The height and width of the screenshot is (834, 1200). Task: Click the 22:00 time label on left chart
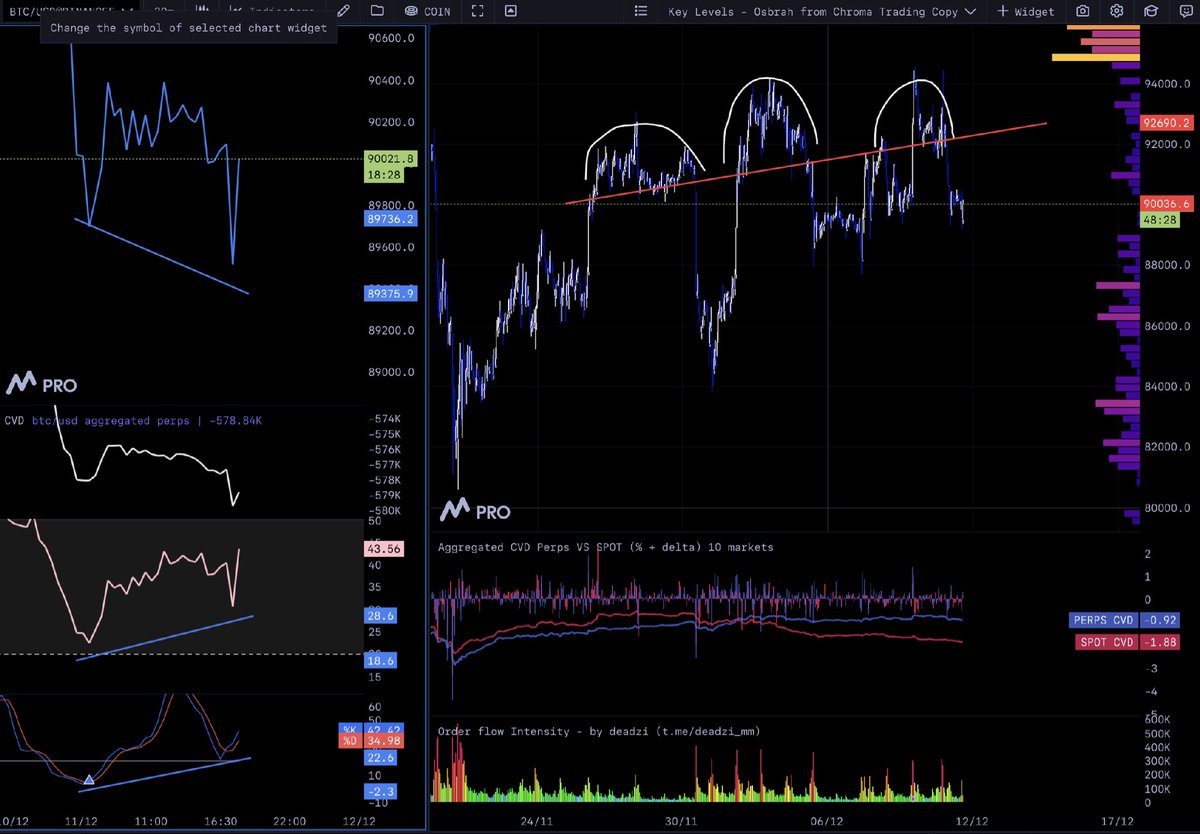coord(288,822)
